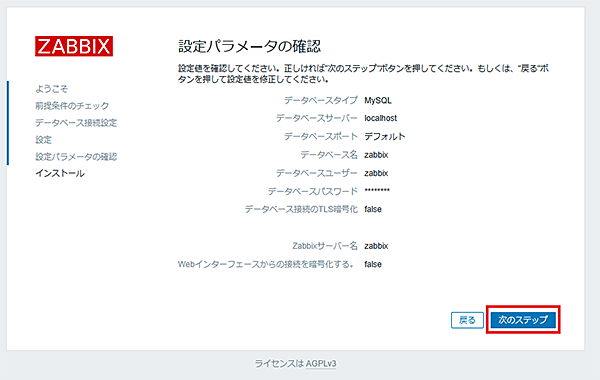Click the zabbix value beside データベース名
The height and width of the screenshot is (380, 600).
tap(376, 155)
